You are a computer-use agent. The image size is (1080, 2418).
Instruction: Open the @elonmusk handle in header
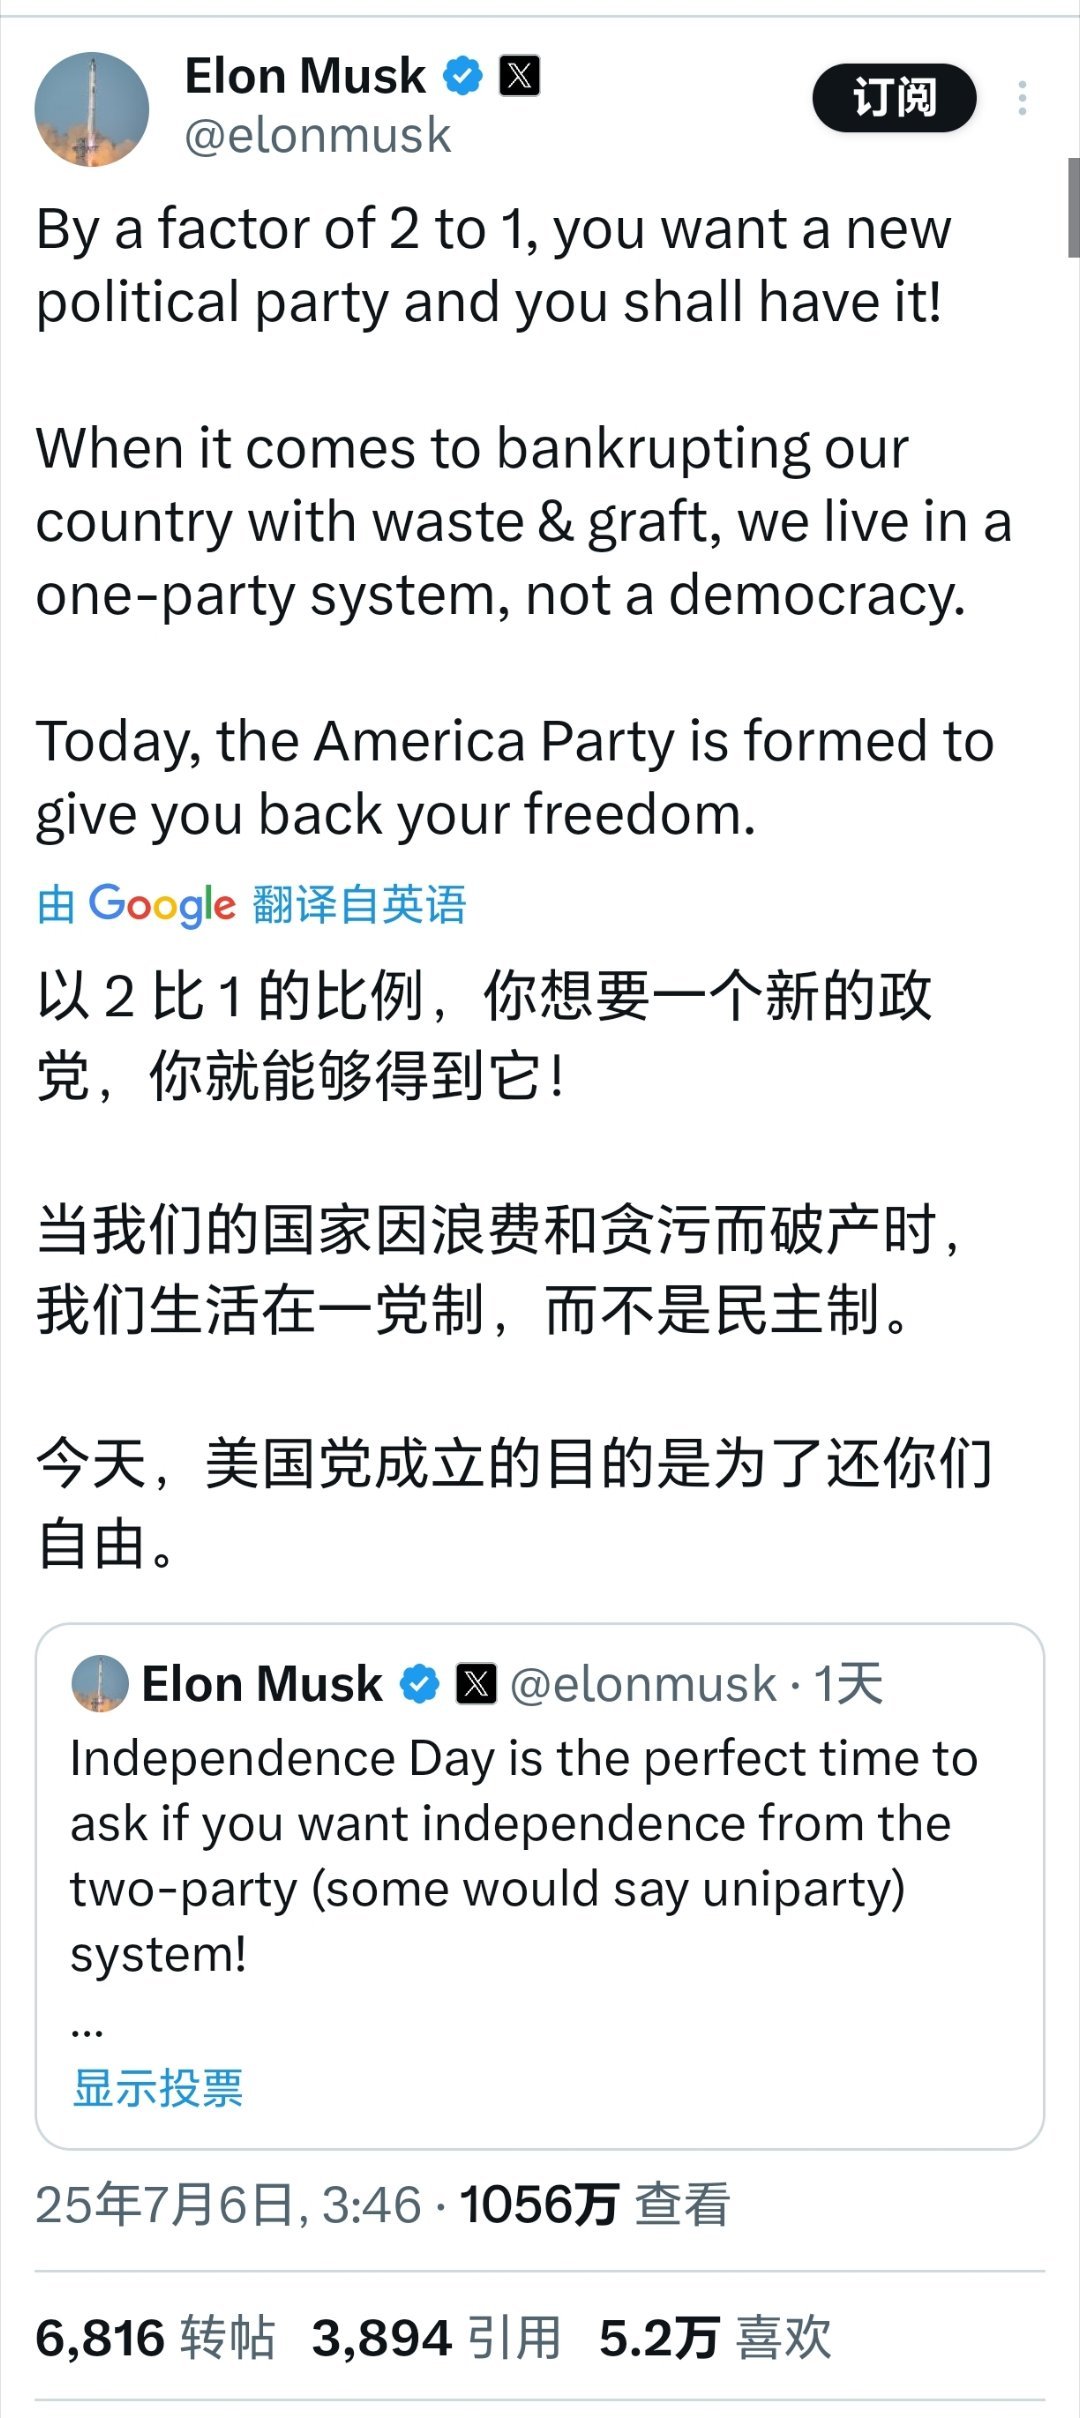(318, 135)
